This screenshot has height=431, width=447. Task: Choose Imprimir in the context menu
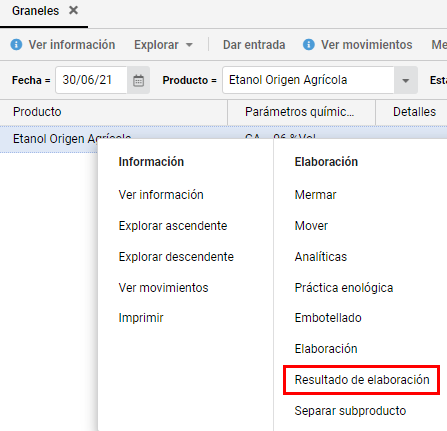point(141,318)
